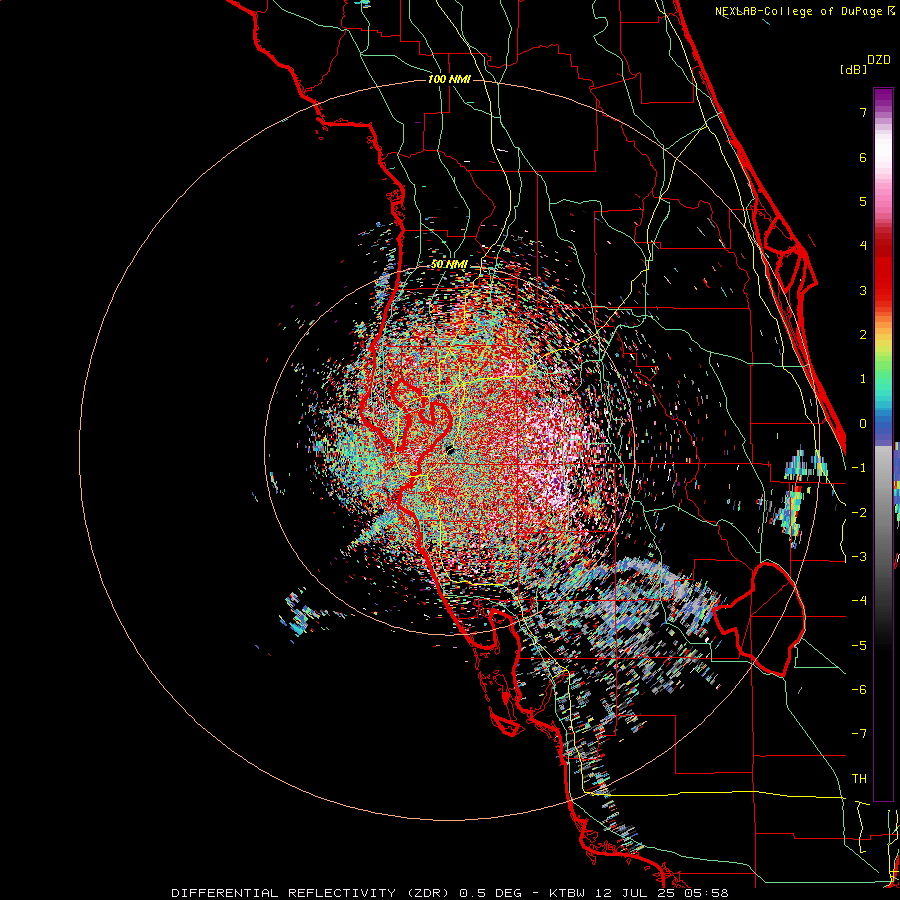Click the -7 tick label on the color scale
This screenshot has width=900, height=900.
[x=859, y=734]
